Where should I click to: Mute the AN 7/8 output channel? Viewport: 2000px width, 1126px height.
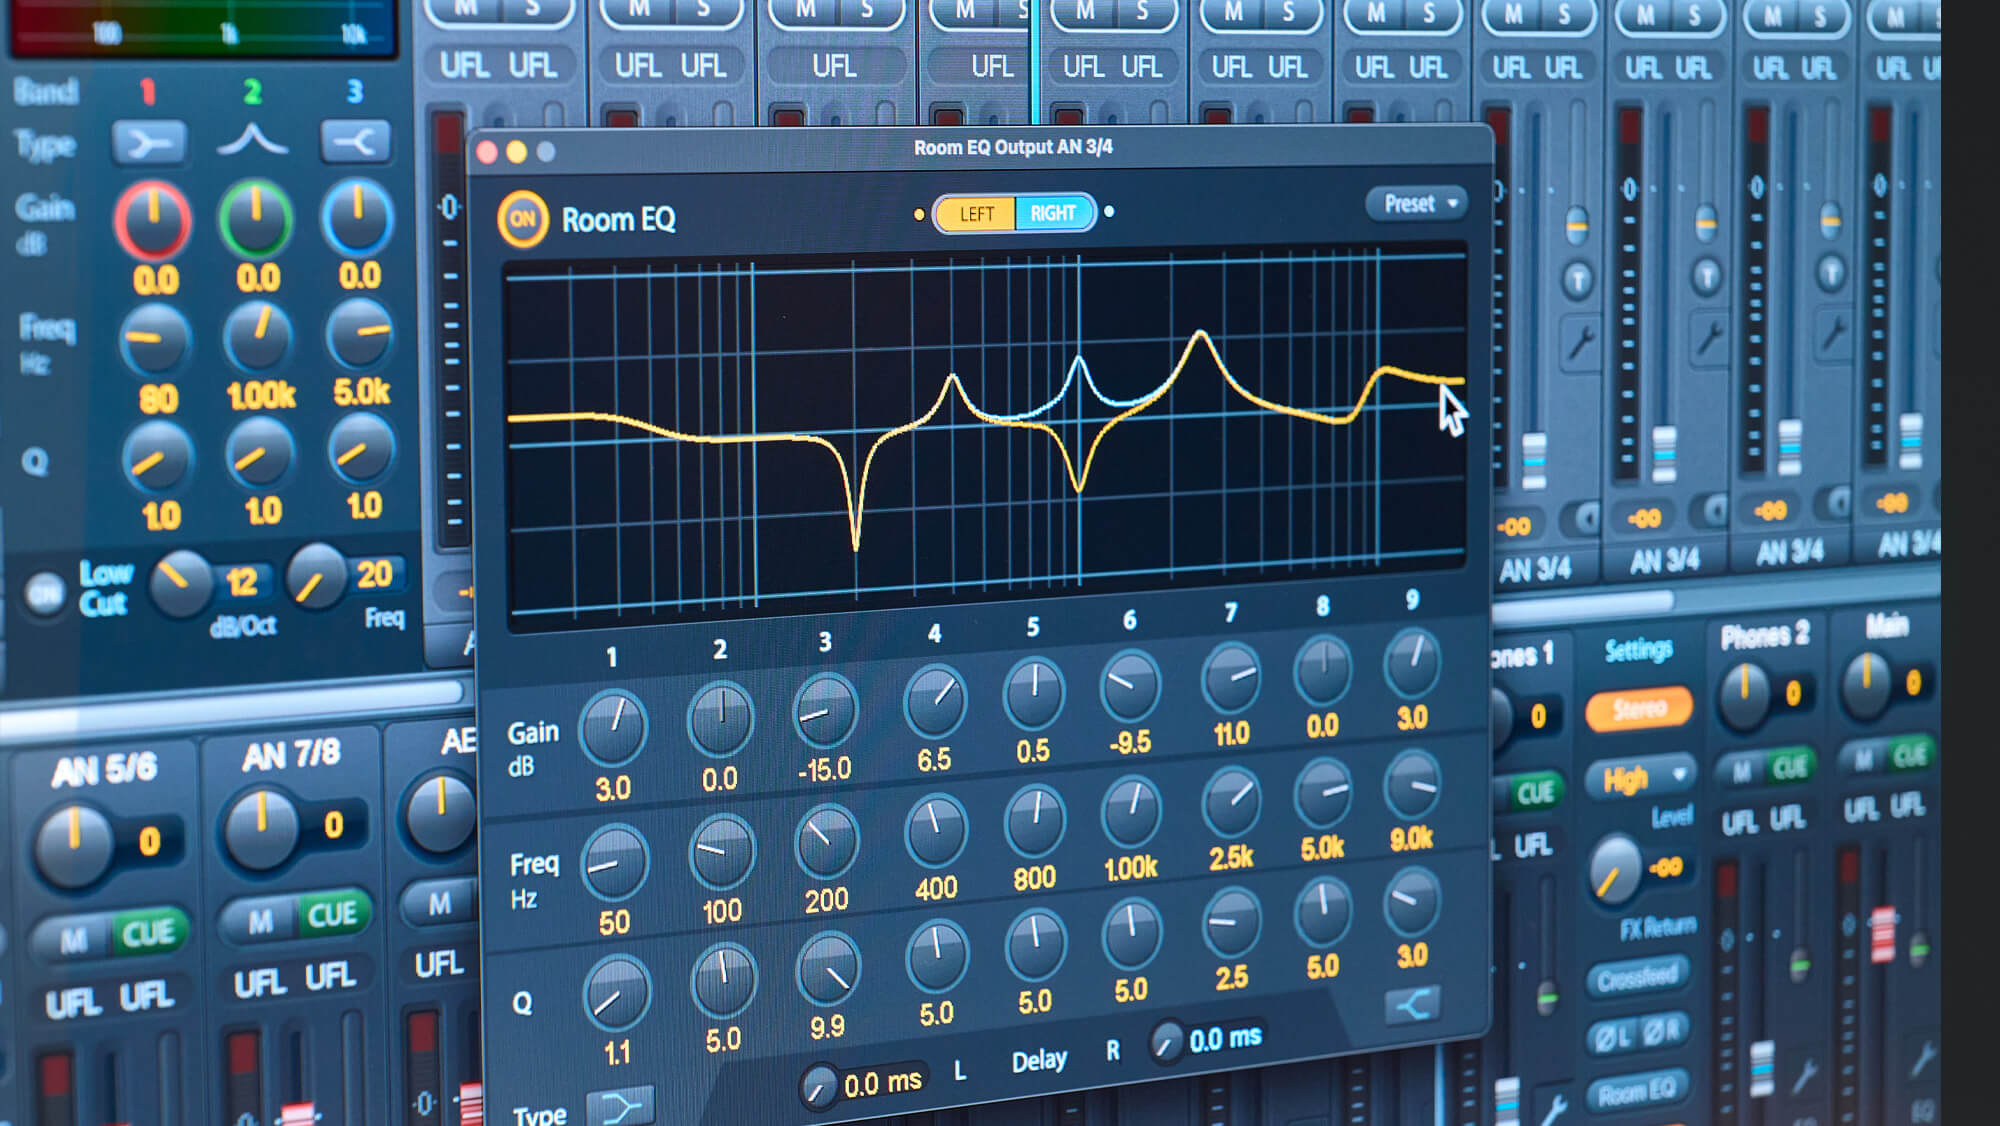[259, 921]
